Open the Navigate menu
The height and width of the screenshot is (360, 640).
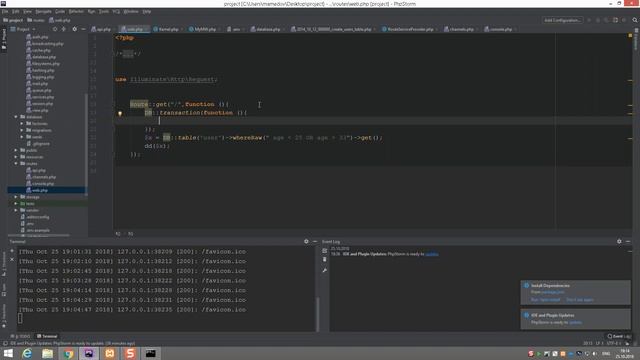pos(43,11)
